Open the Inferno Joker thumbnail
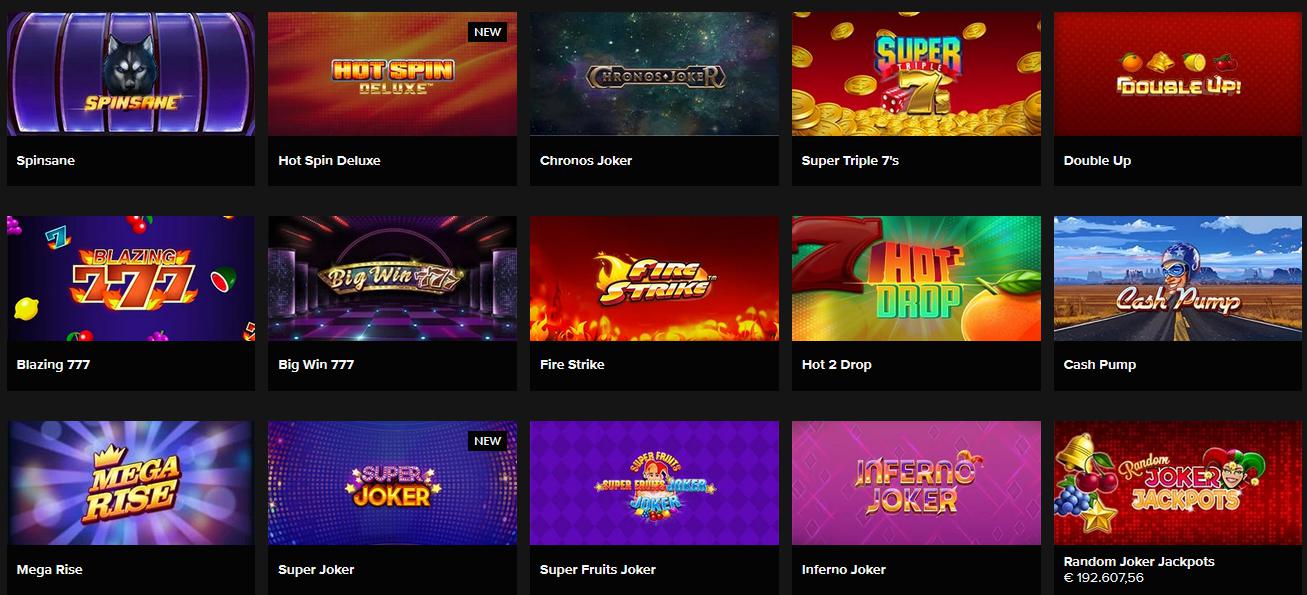The width and height of the screenshot is (1307, 595). pos(916,483)
